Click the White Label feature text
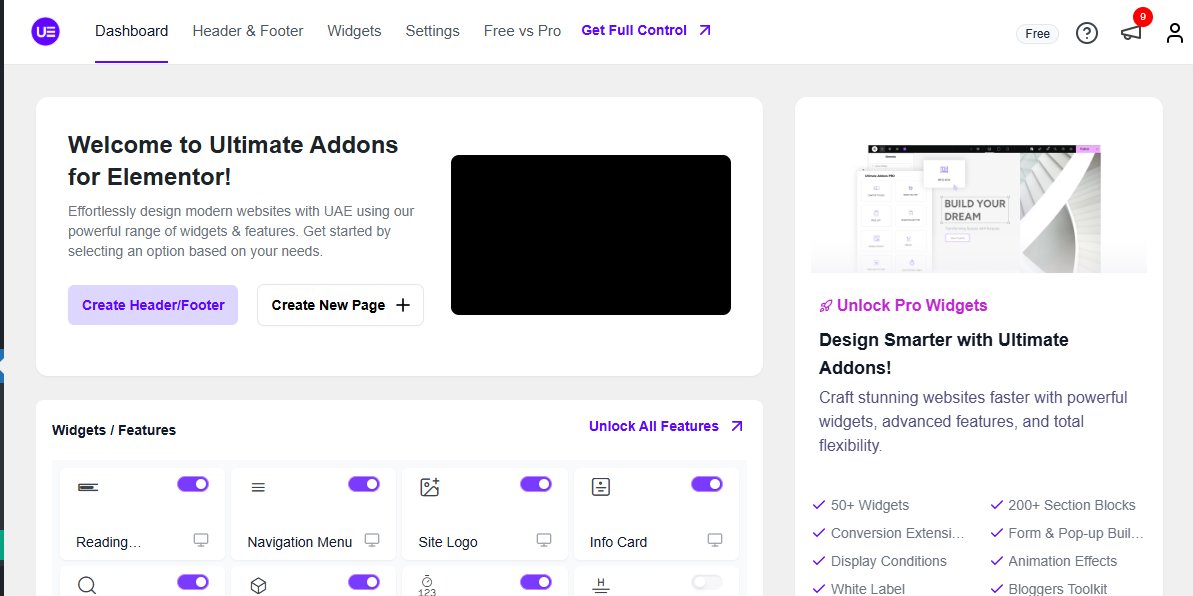 [868, 588]
